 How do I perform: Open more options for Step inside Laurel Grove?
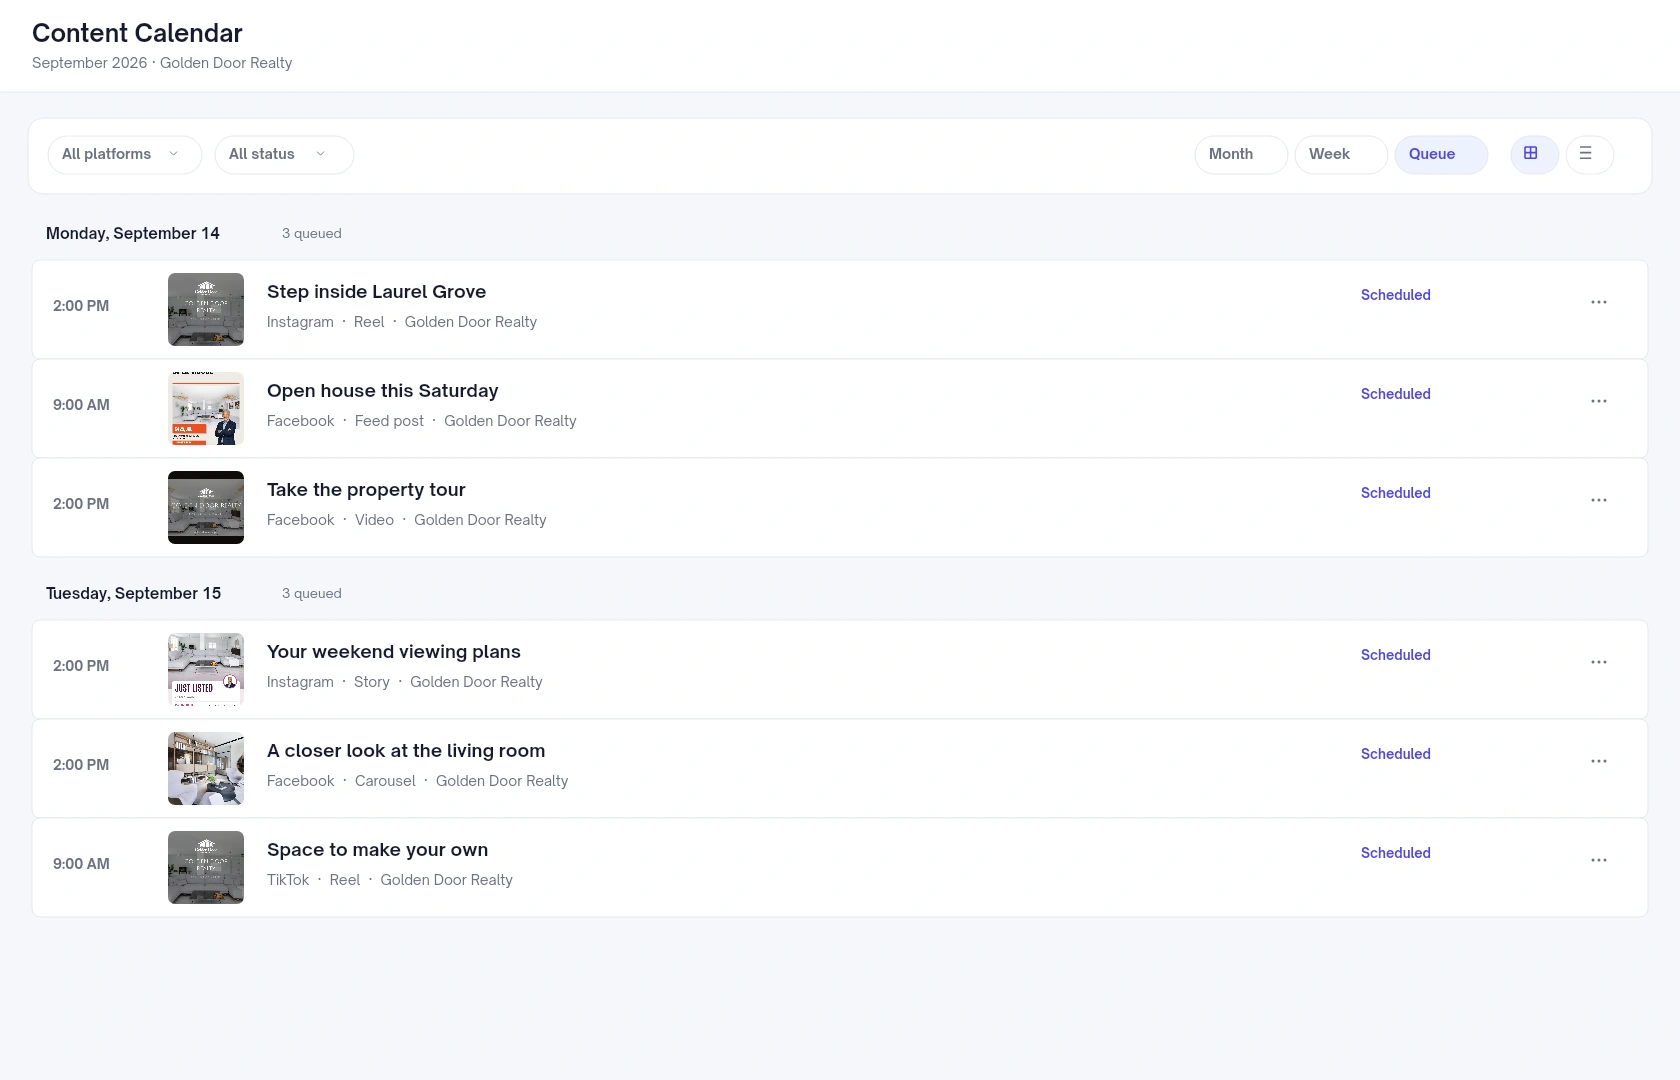pos(1598,302)
